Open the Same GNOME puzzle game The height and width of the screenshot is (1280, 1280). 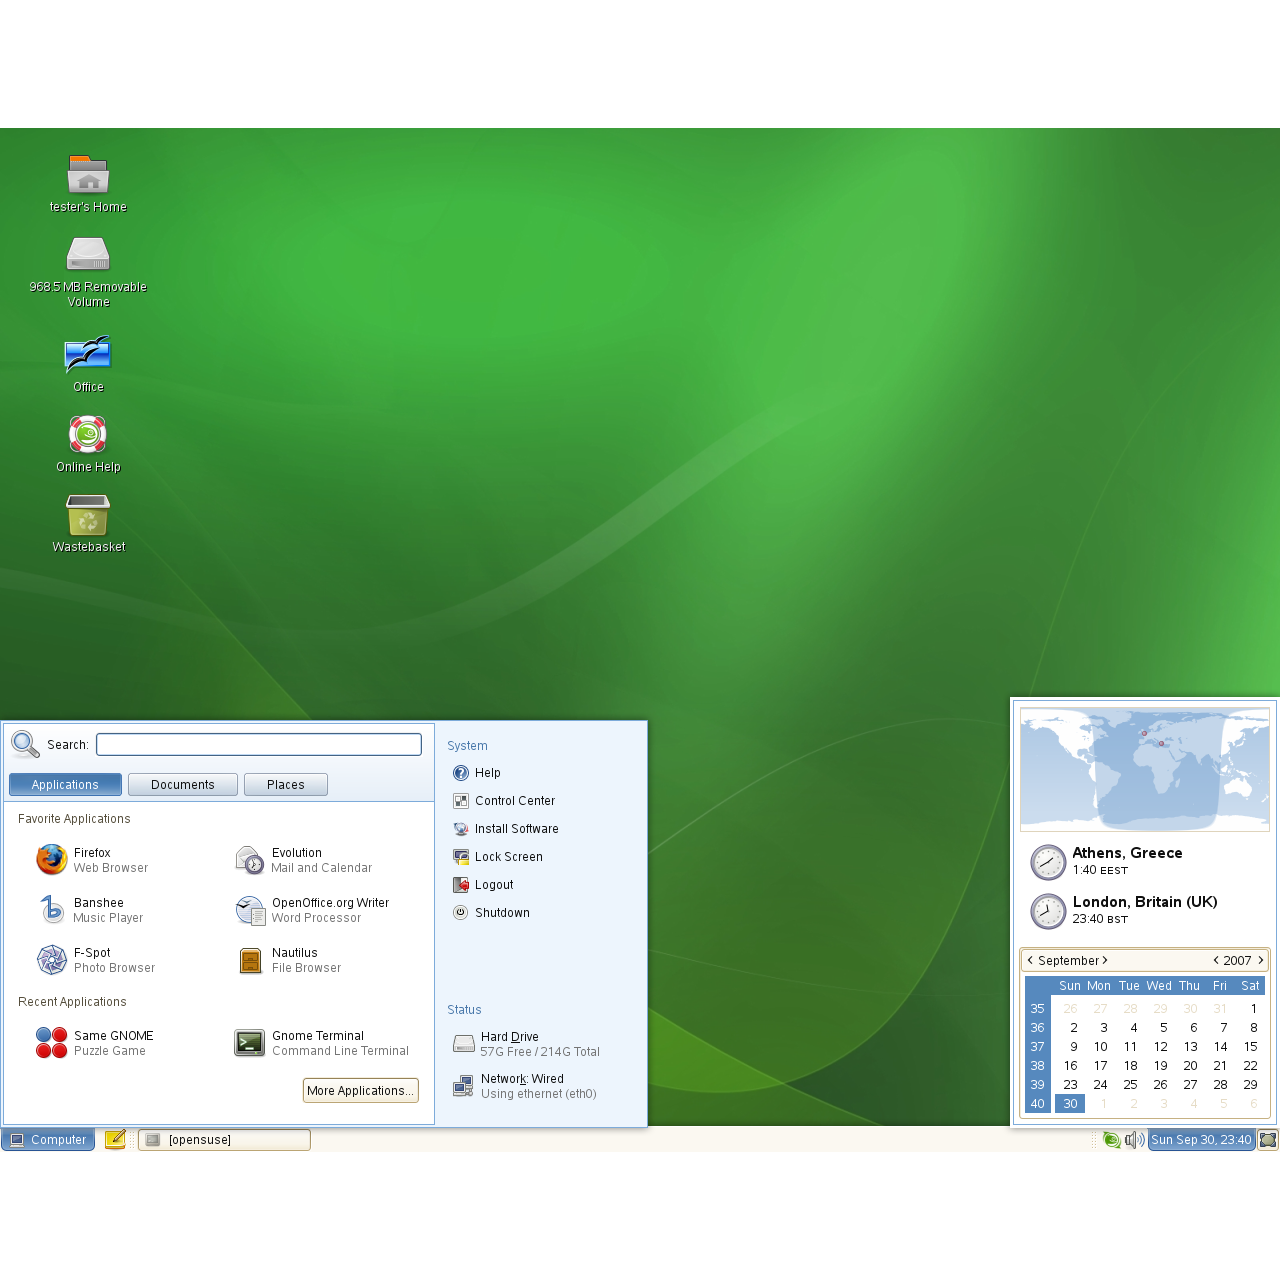(x=113, y=1043)
